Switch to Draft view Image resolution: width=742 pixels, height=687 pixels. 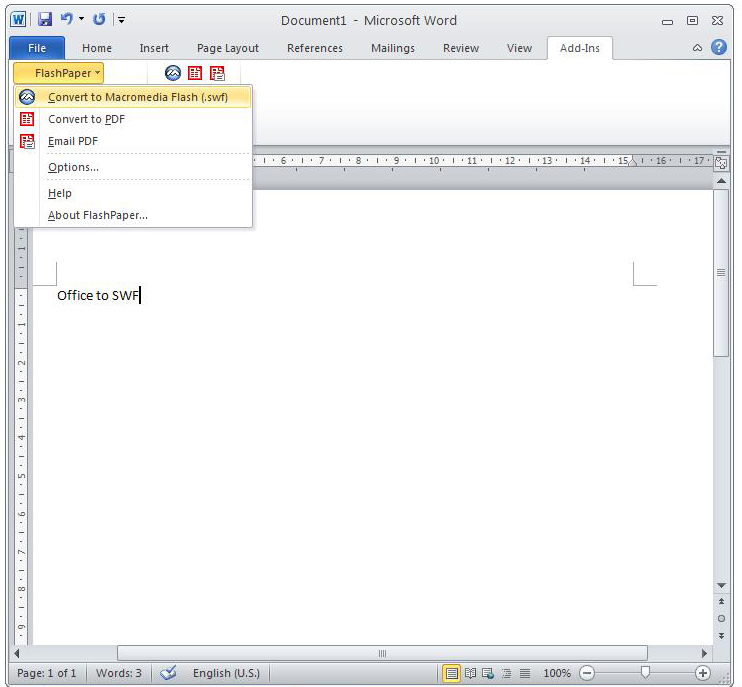(x=525, y=673)
